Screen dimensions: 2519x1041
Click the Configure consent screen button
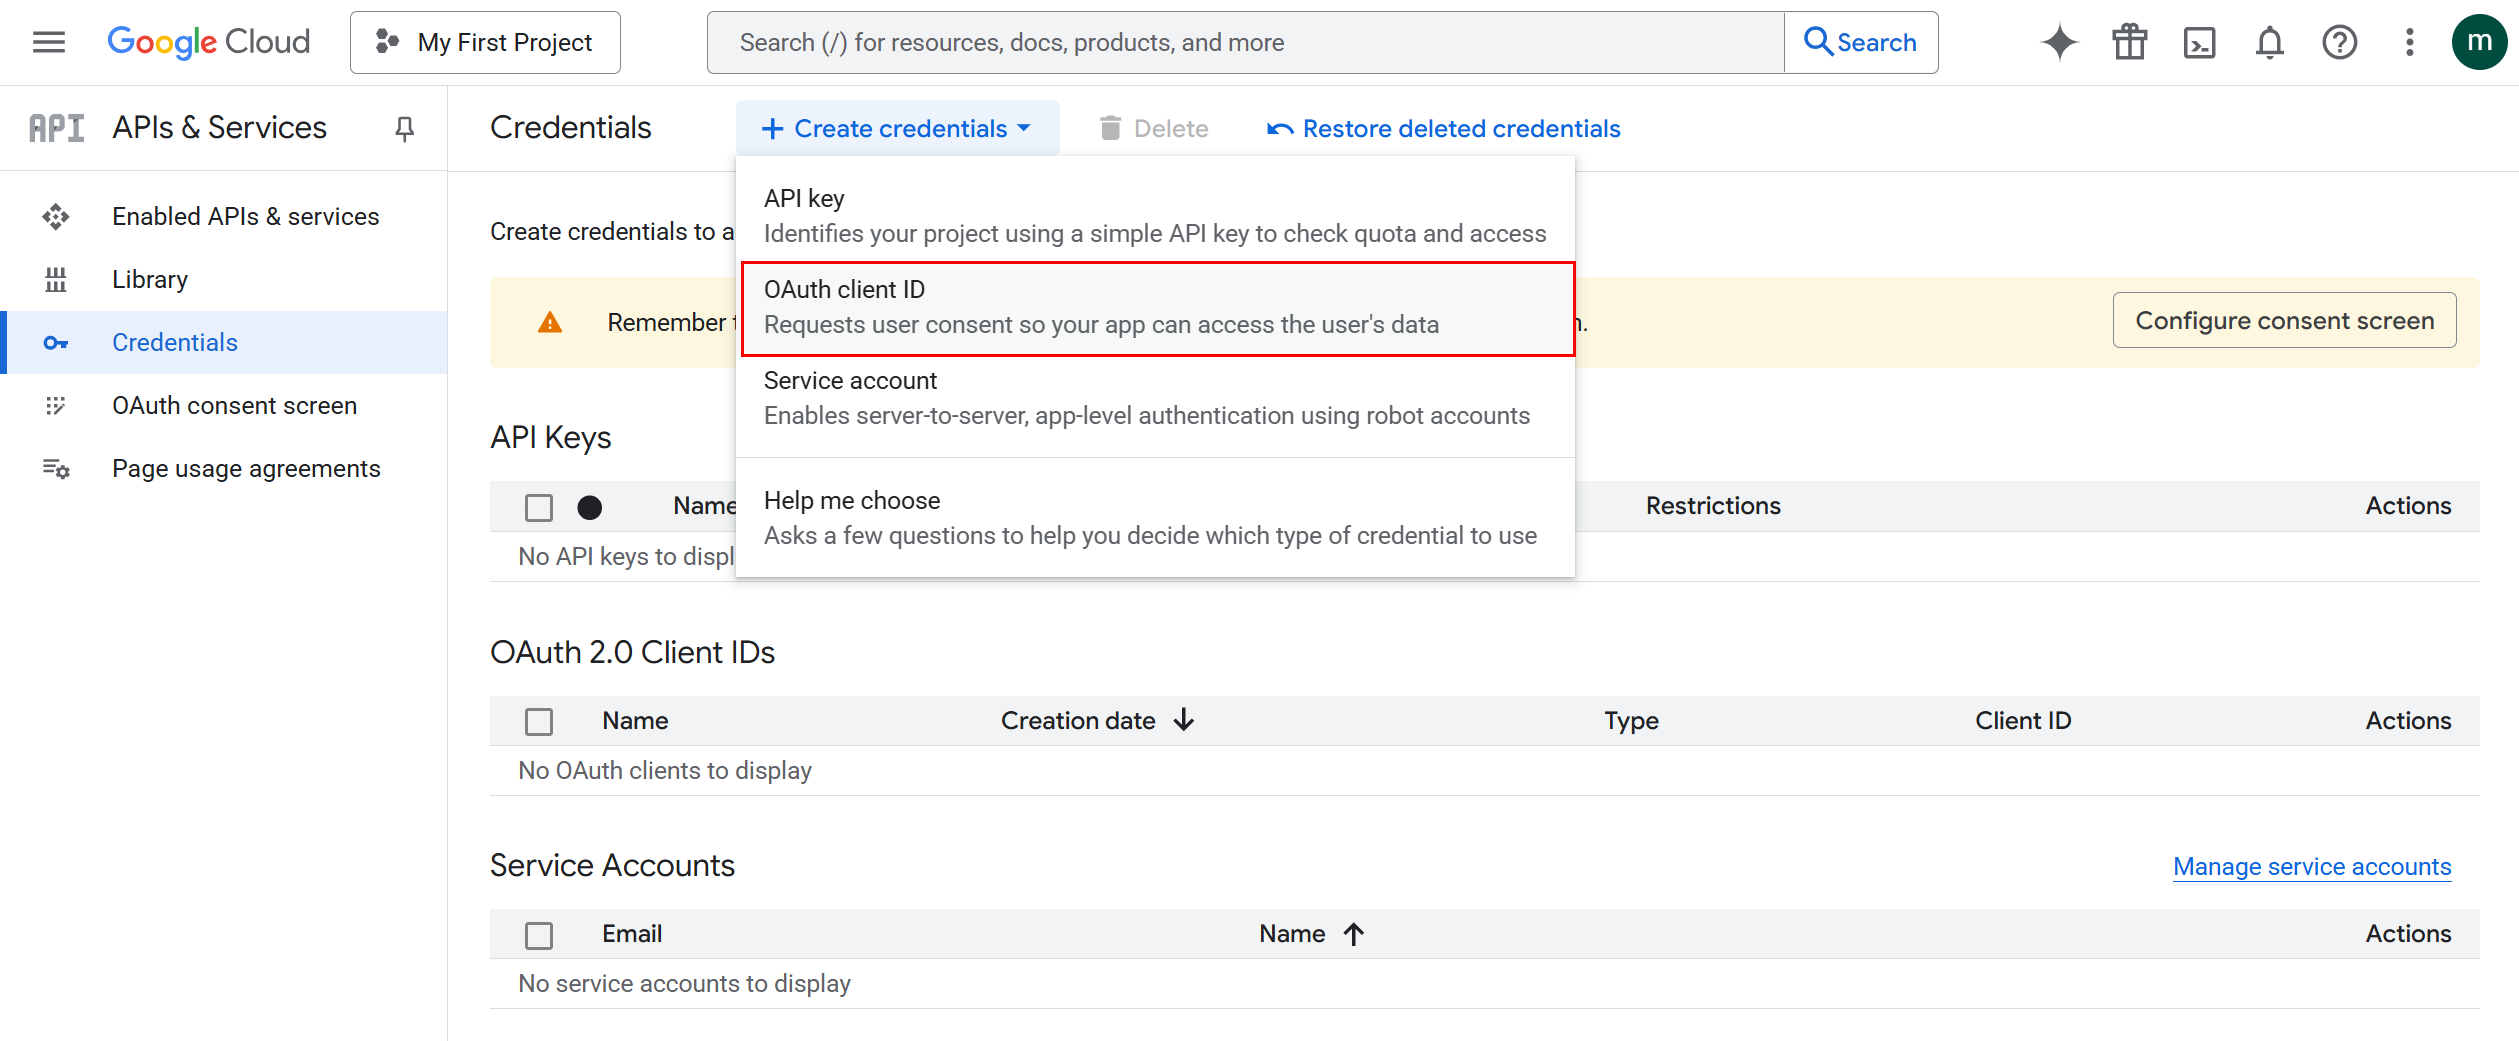2284,320
